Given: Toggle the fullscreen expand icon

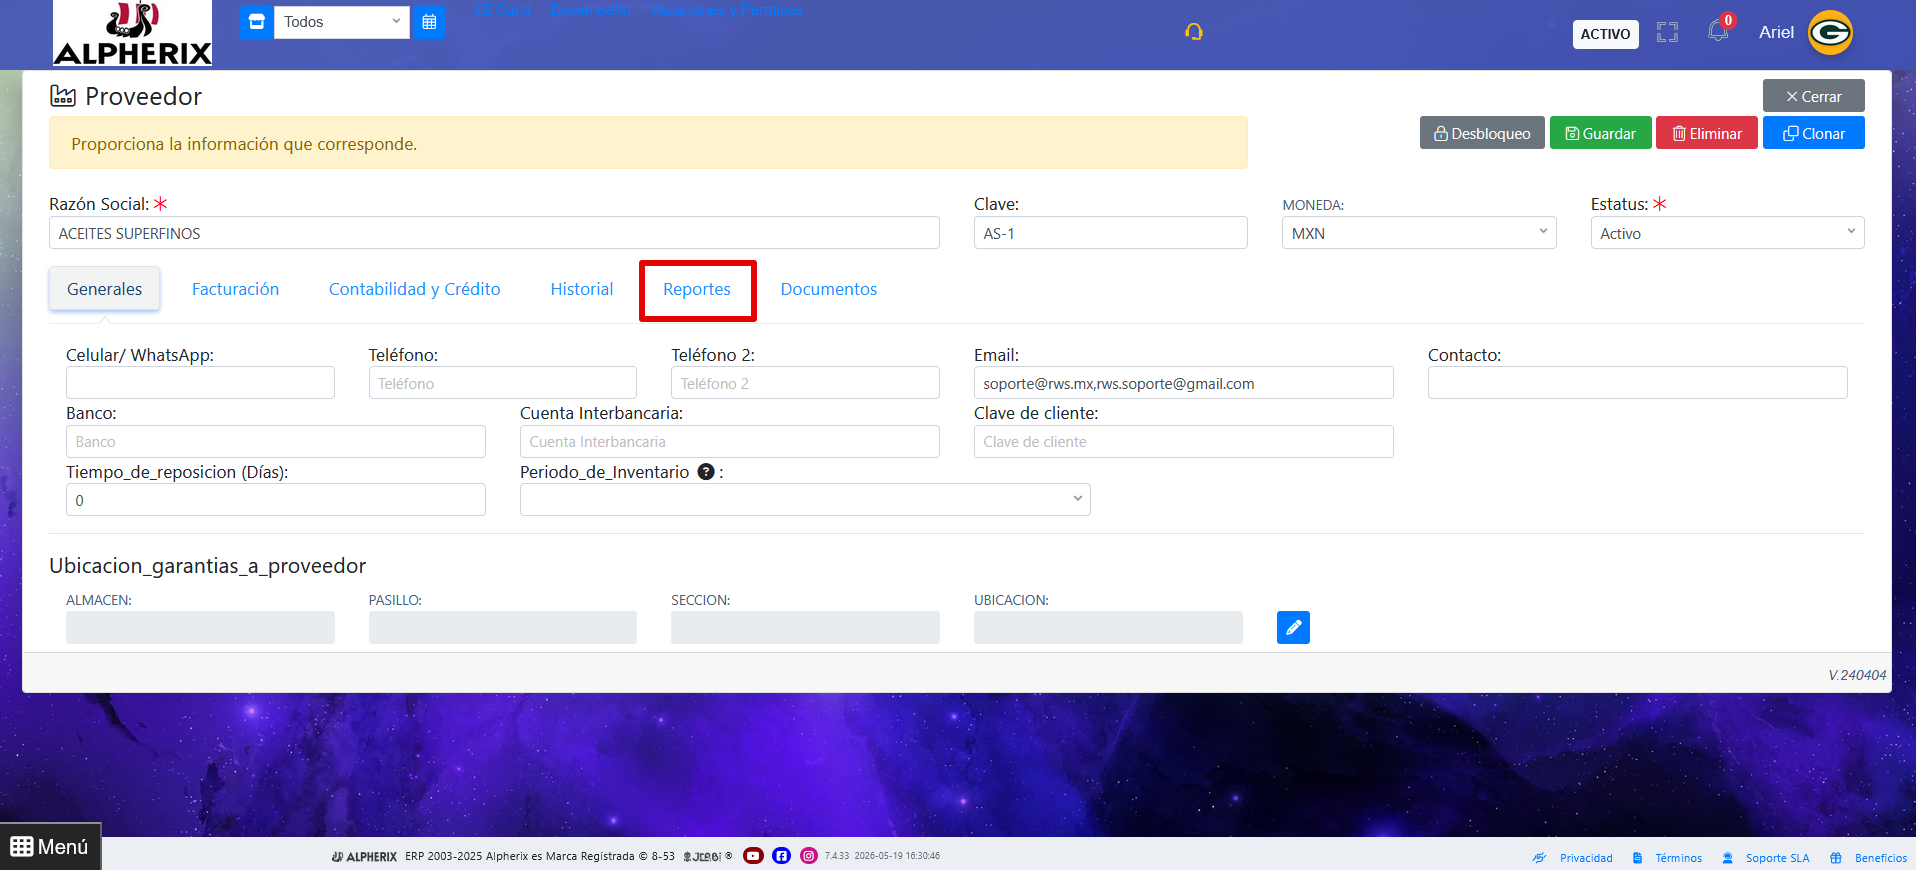Looking at the screenshot, I should point(1667,32).
